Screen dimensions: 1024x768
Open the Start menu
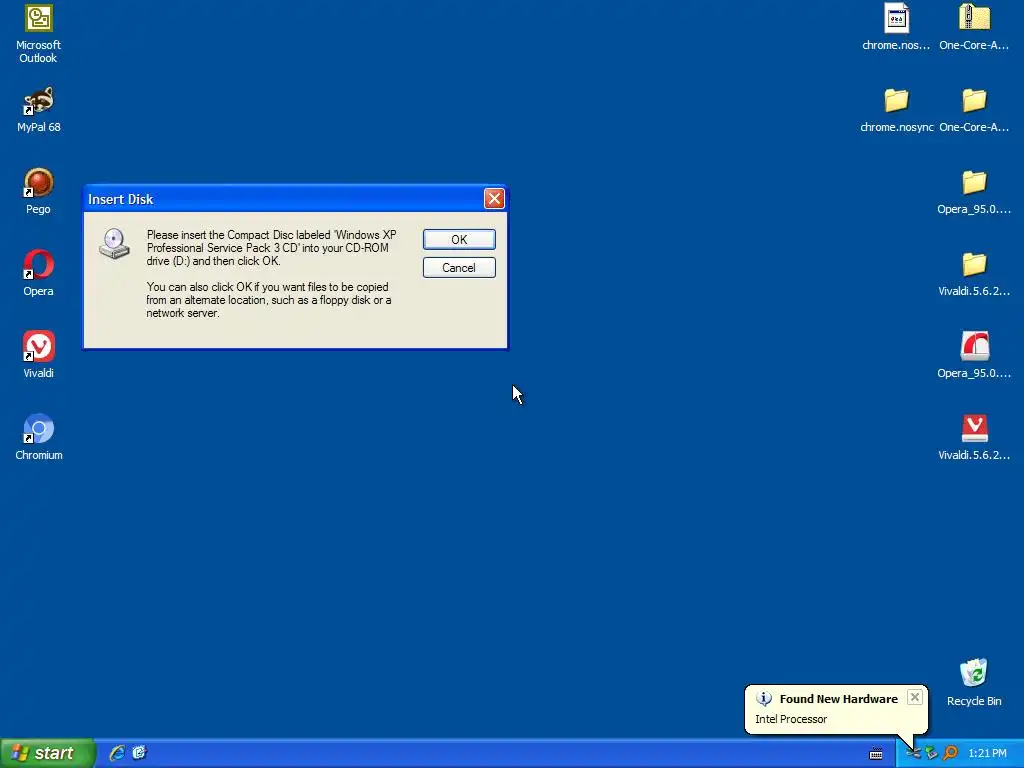47,753
